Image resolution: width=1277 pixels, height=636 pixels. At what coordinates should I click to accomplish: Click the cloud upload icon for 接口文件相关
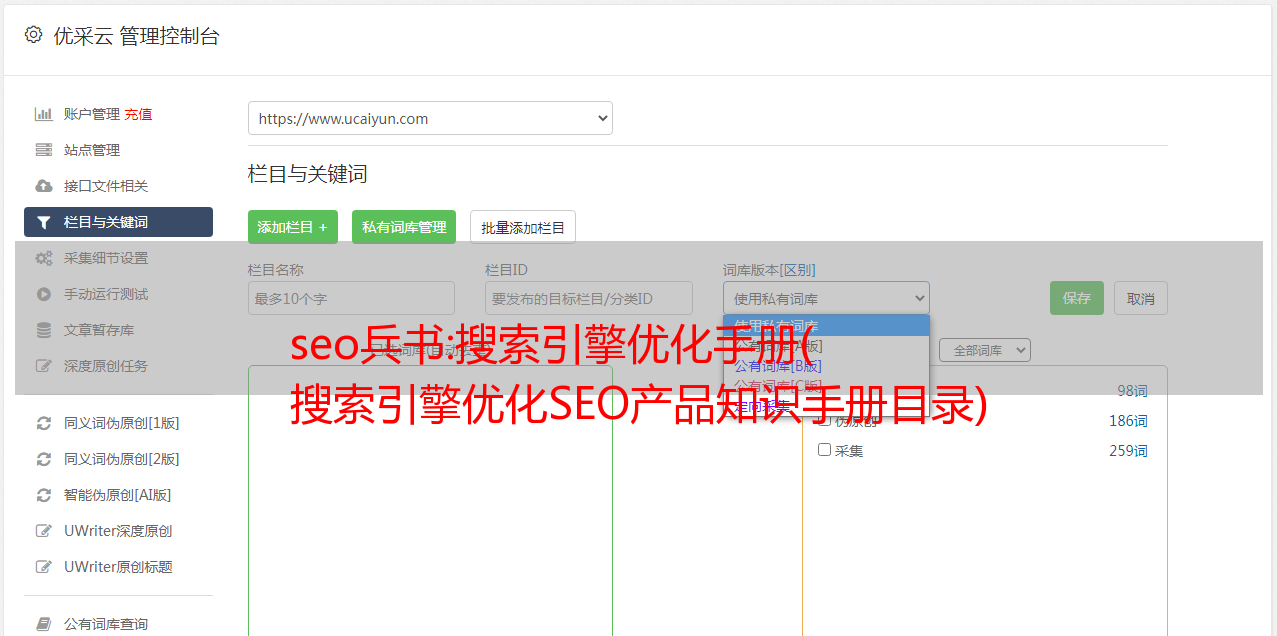(43, 186)
